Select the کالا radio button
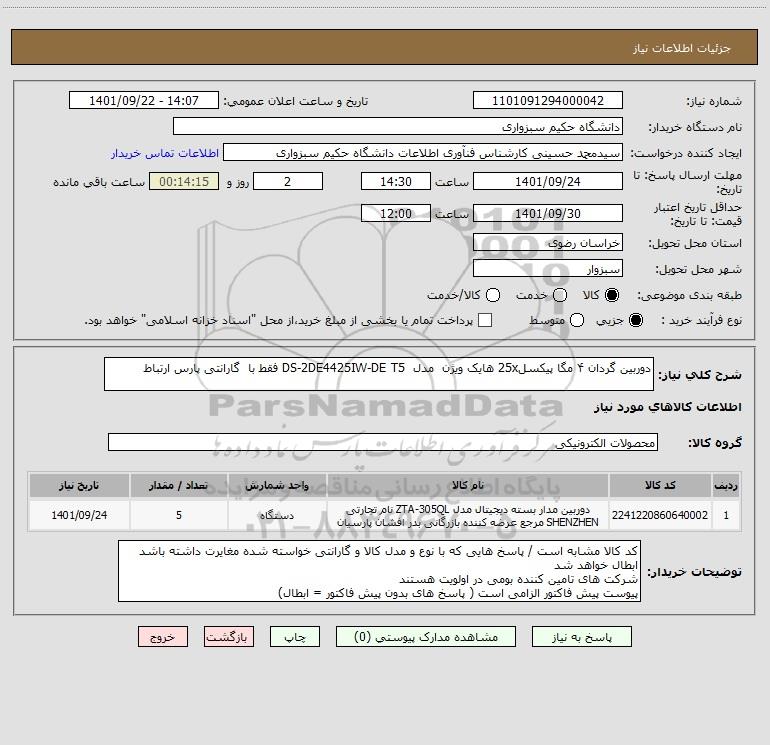 [612, 295]
